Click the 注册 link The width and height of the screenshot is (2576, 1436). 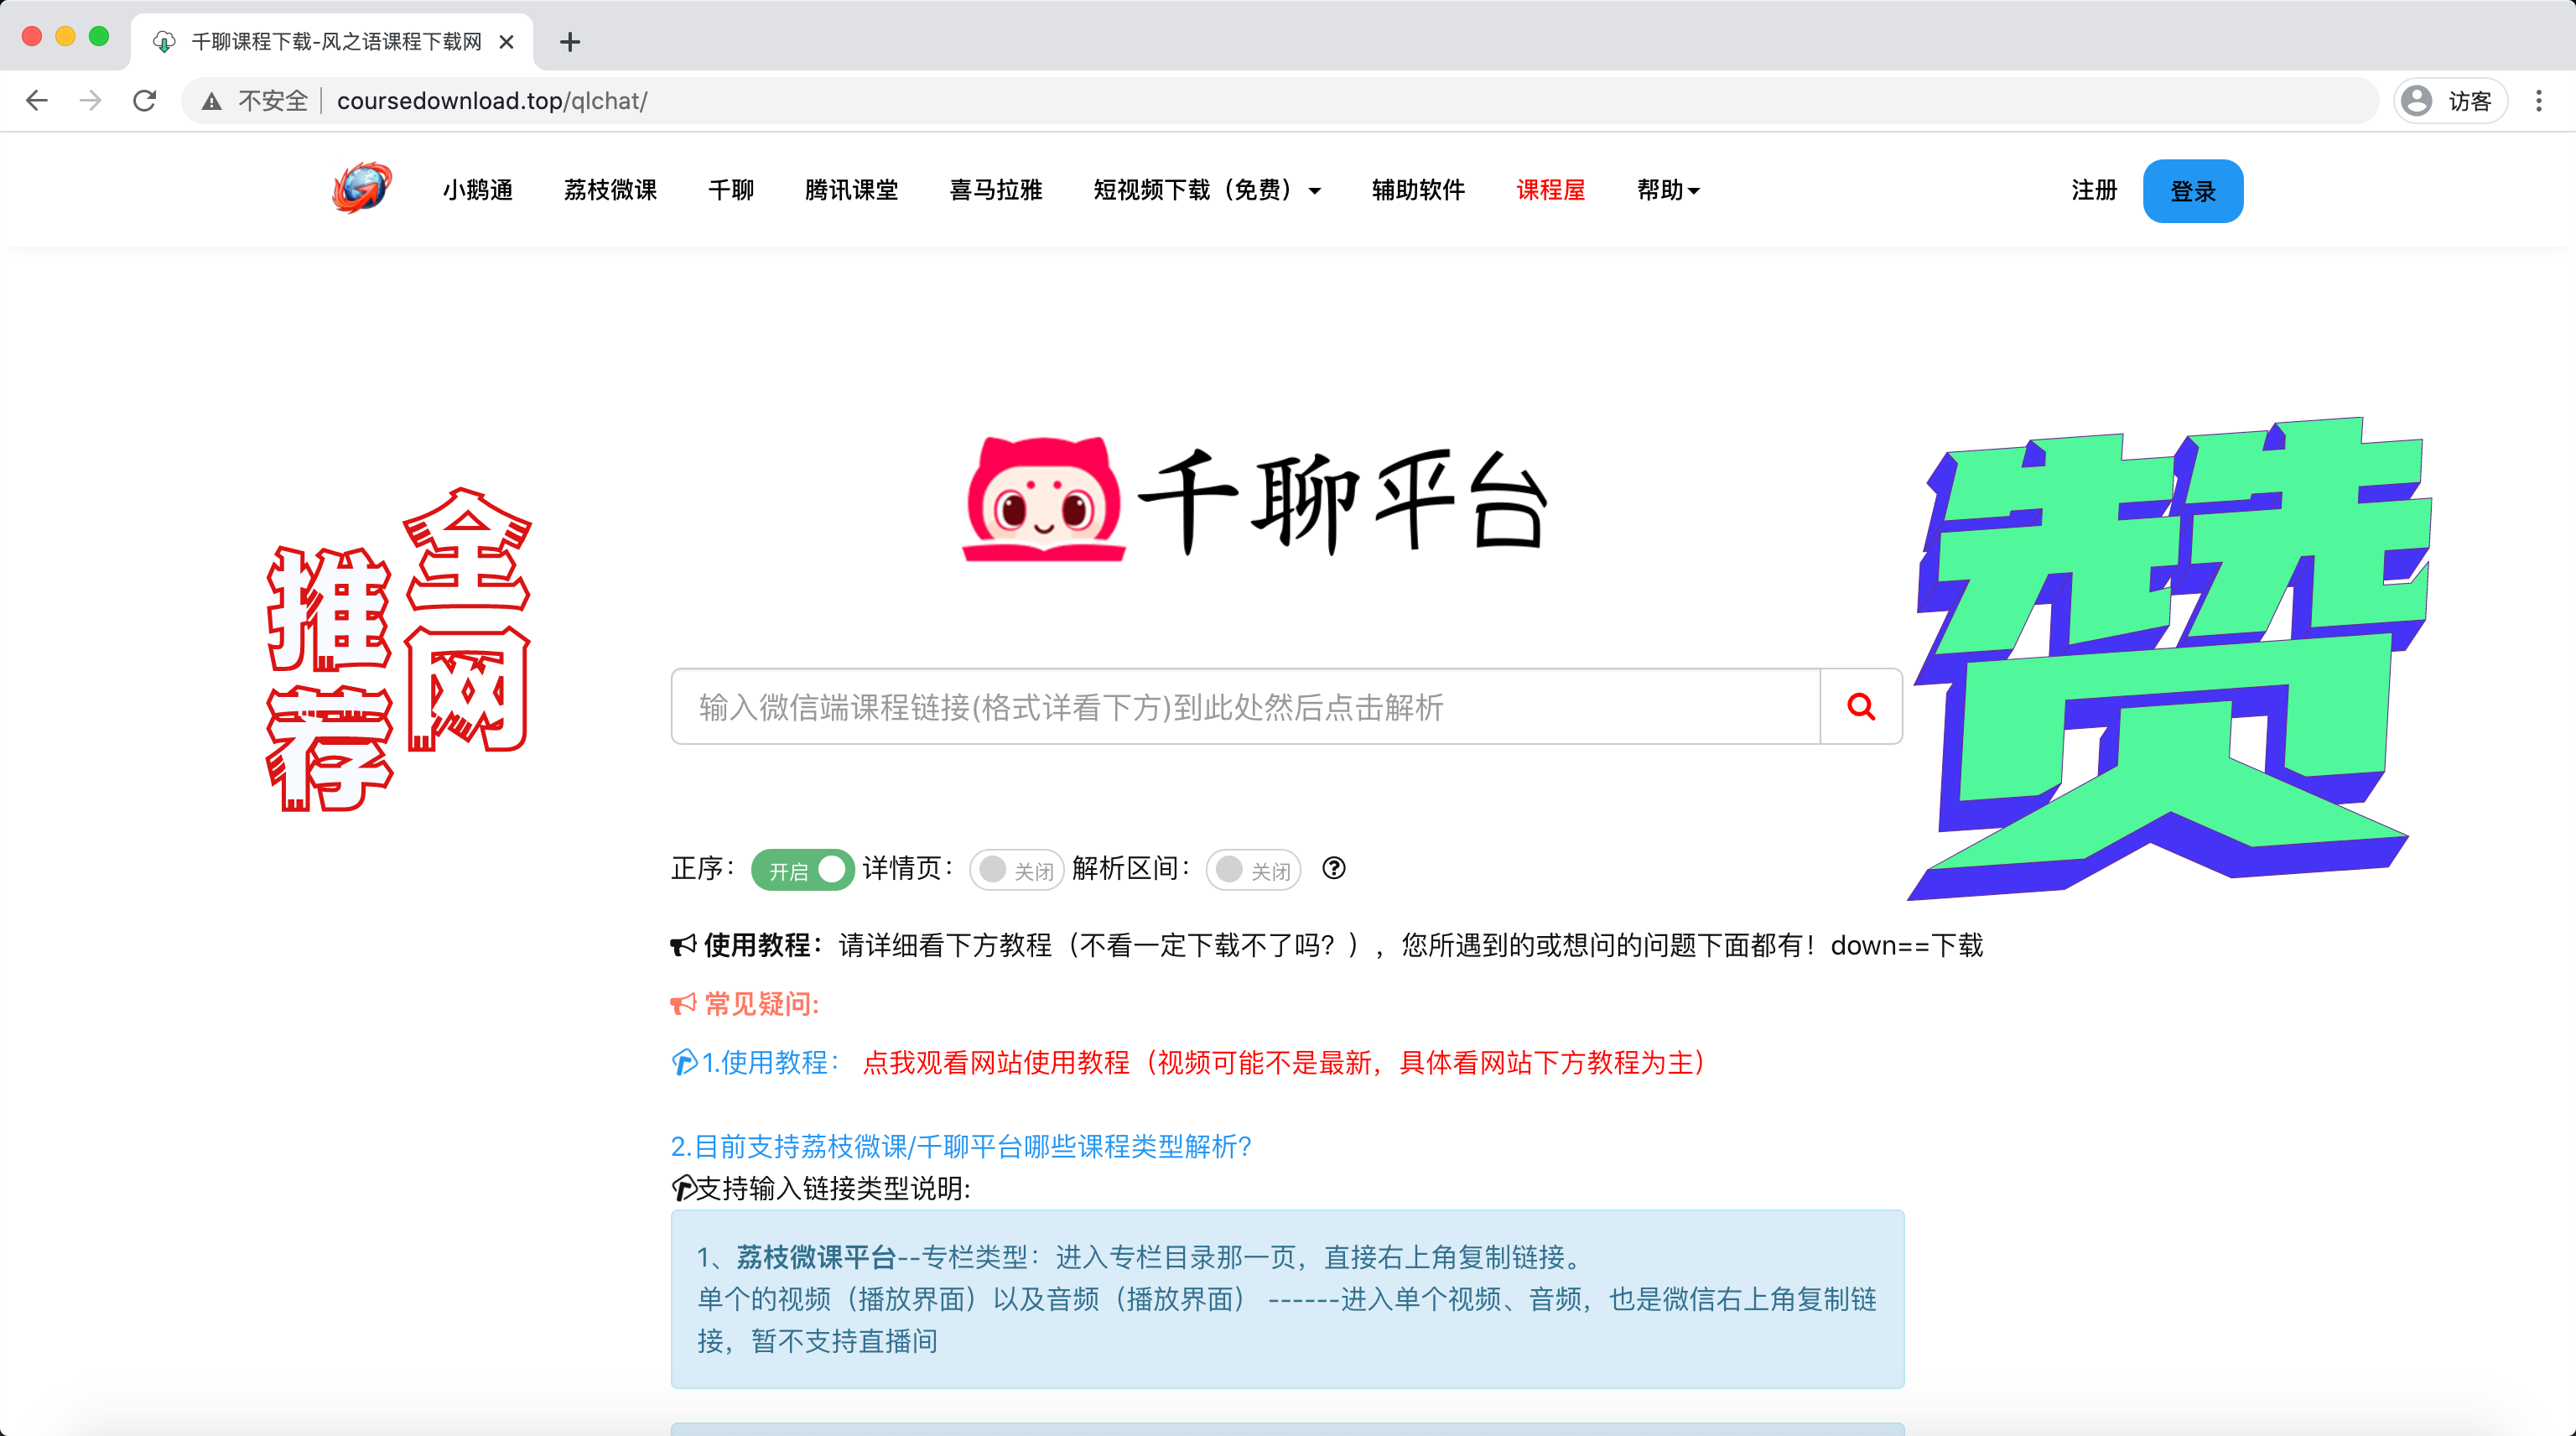[x=2094, y=190]
